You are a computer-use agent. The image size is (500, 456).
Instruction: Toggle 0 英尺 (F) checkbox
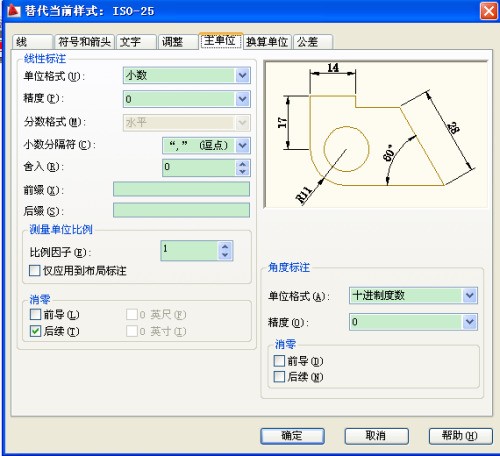[x=132, y=314]
